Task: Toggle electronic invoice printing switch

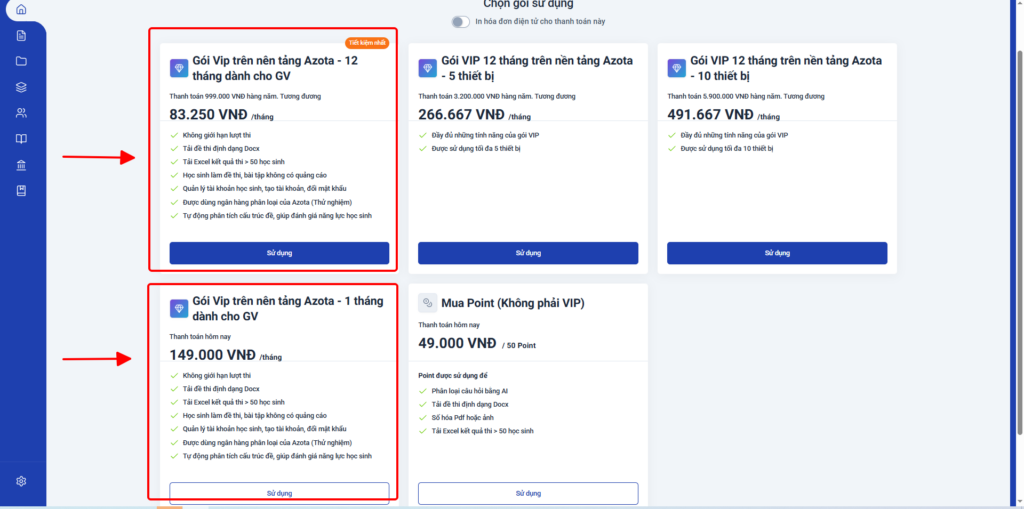Action: (x=460, y=22)
